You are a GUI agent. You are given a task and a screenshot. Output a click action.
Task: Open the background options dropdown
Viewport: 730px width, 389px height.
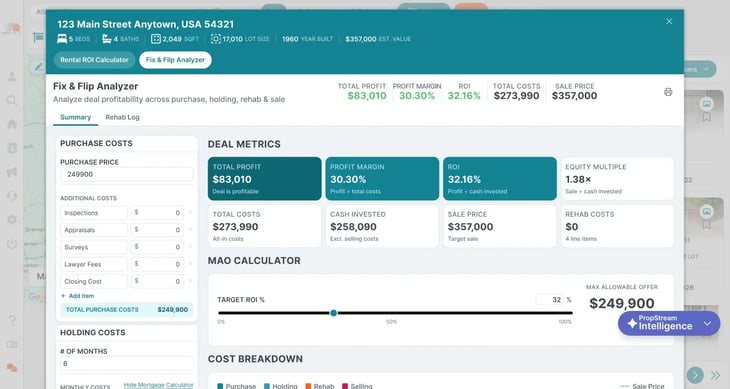coord(700,69)
